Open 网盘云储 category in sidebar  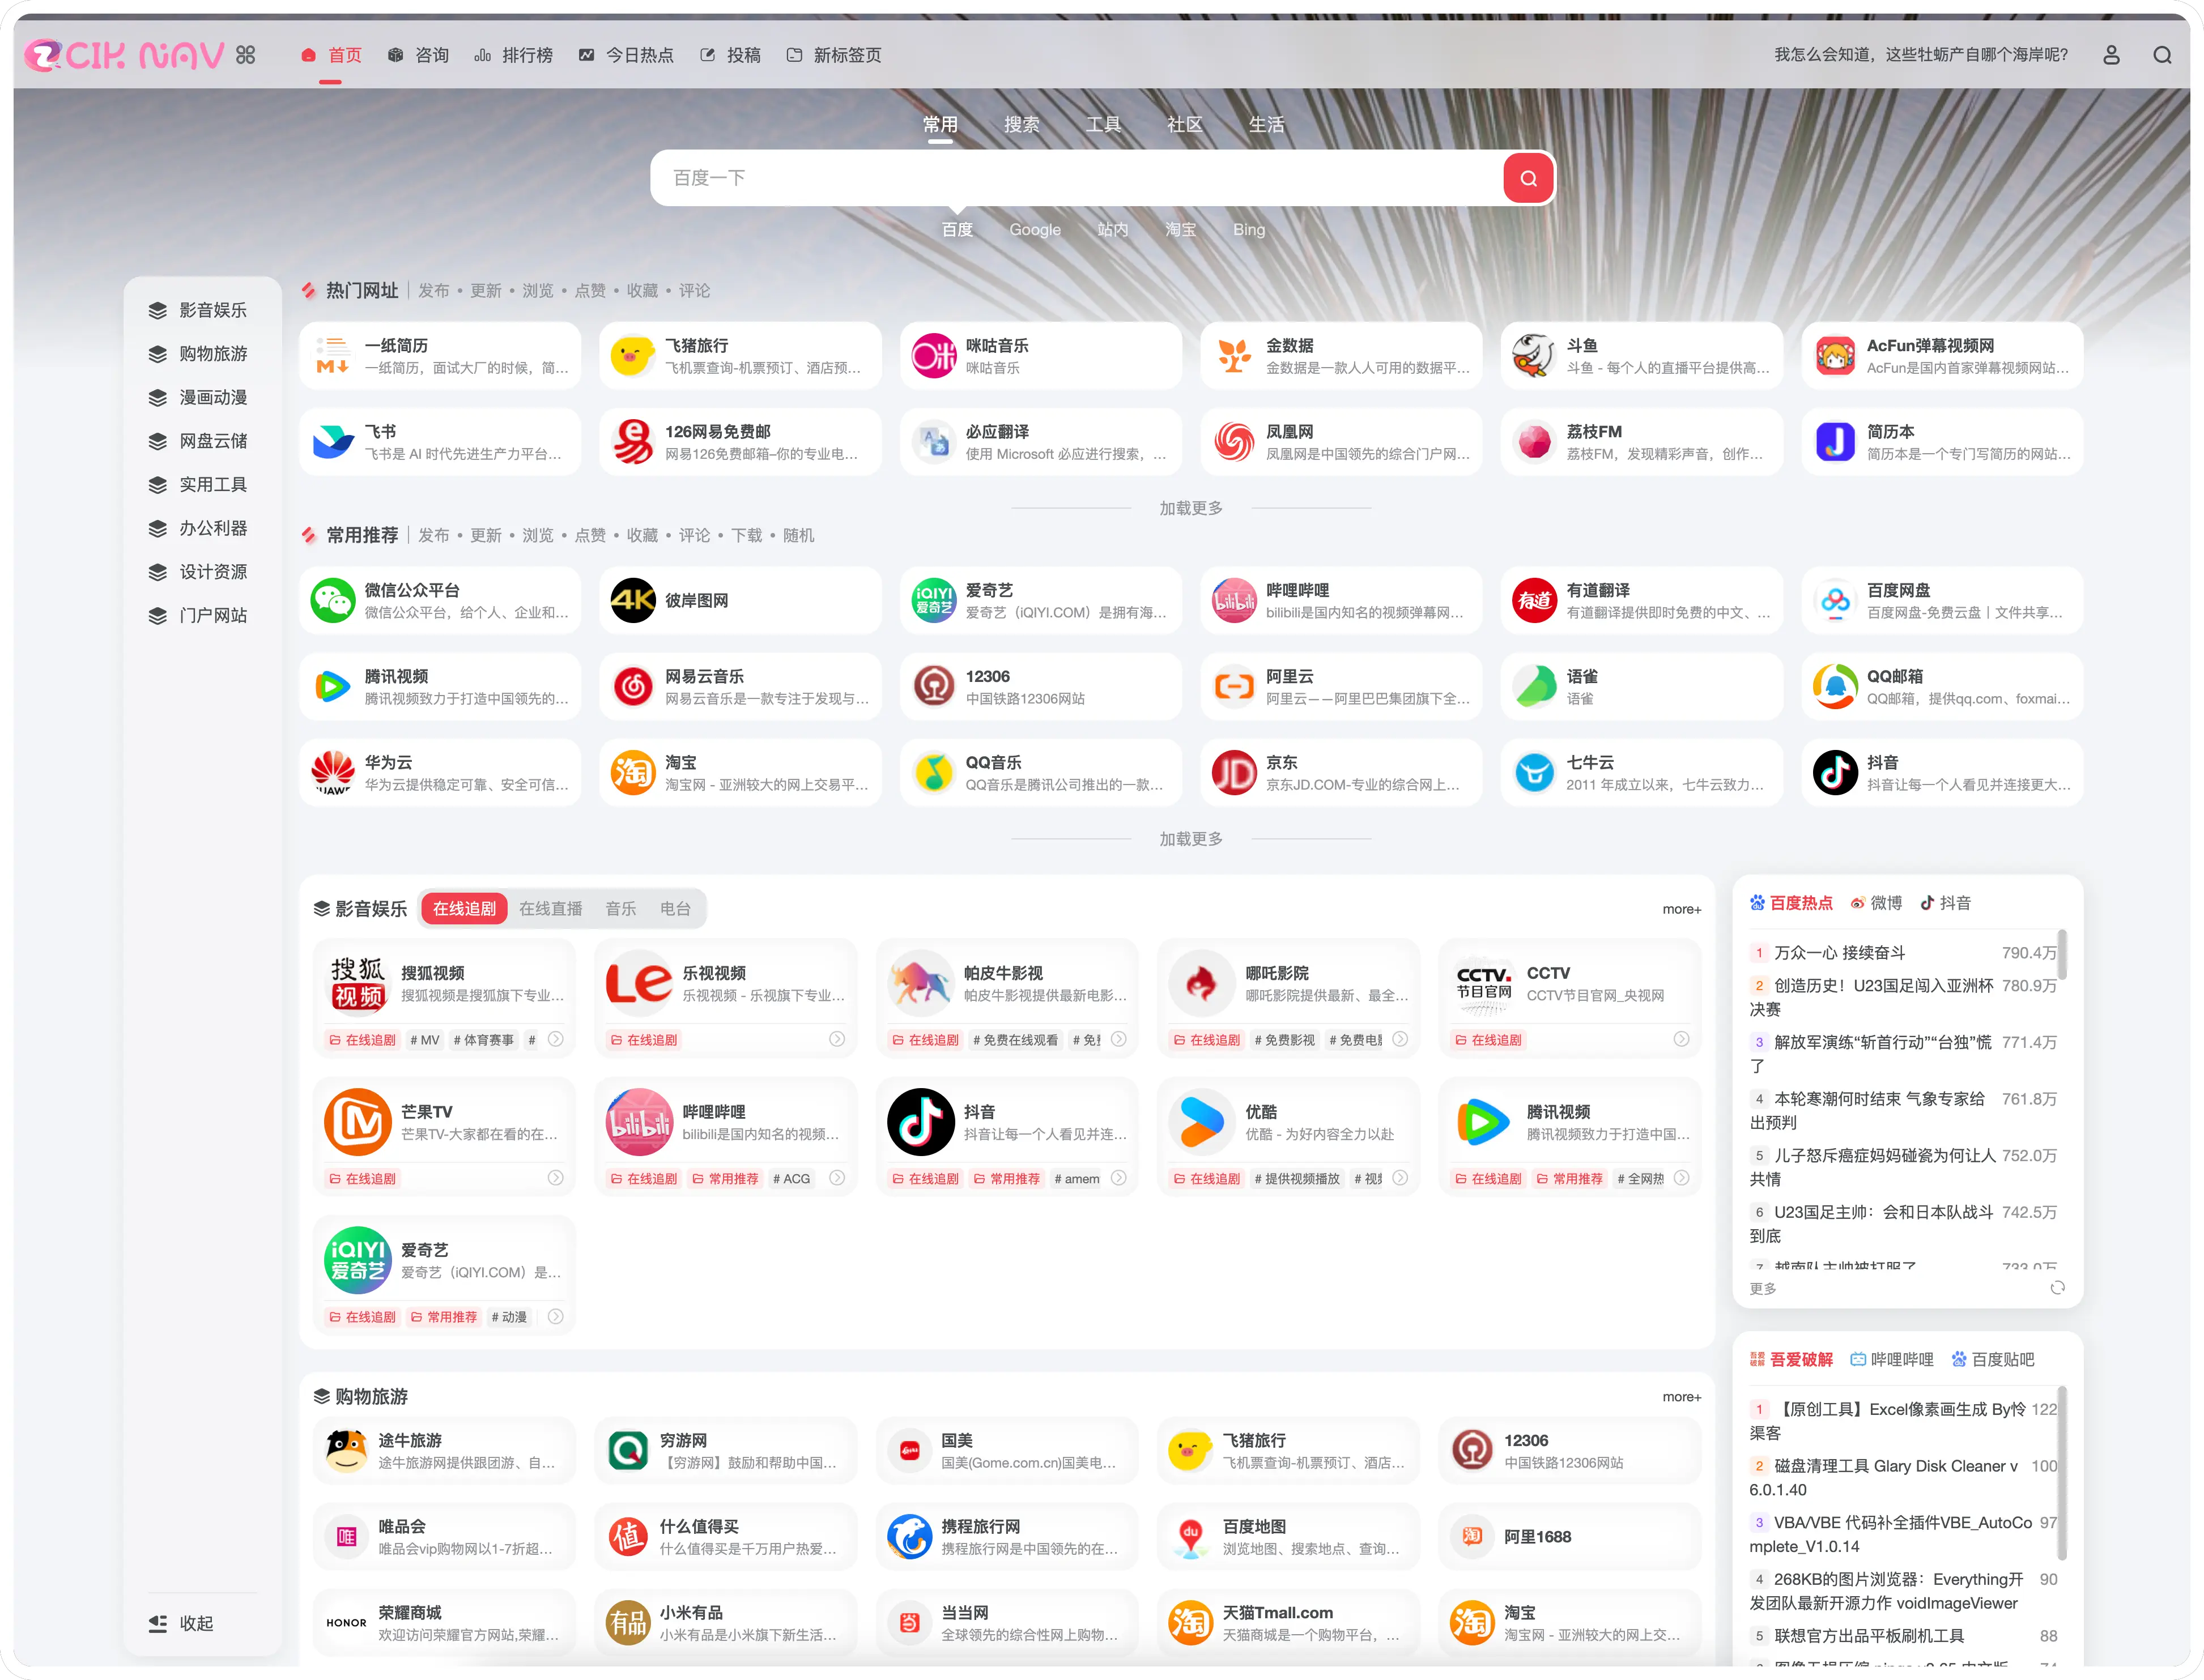212,441
